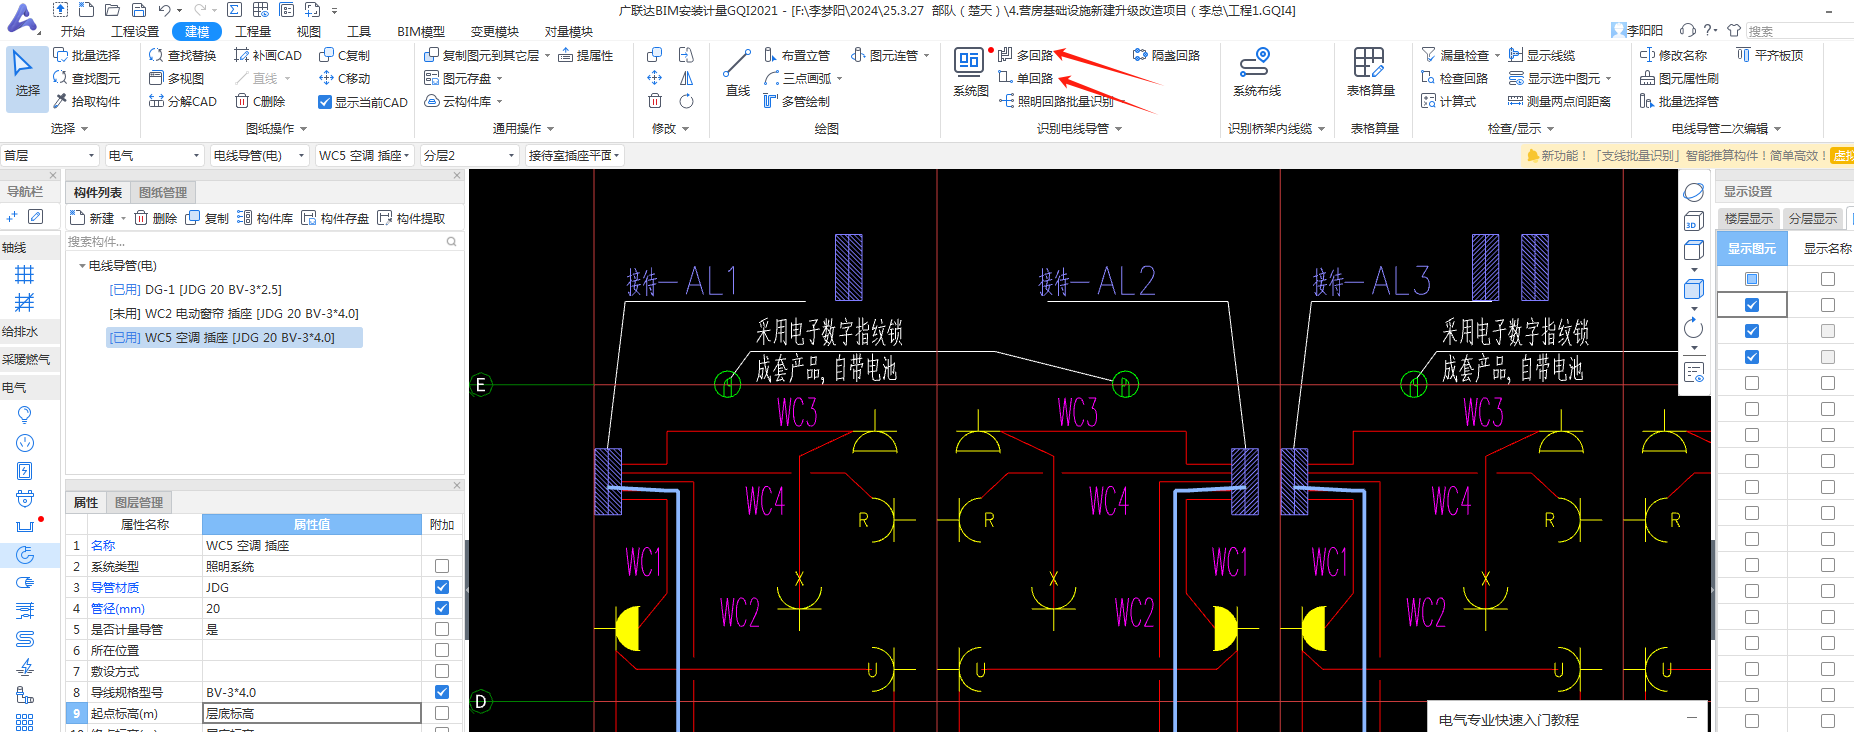Switch to 分层显示 tab in display settings
Image resolution: width=1854 pixels, height=732 pixels.
[1813, 218]
